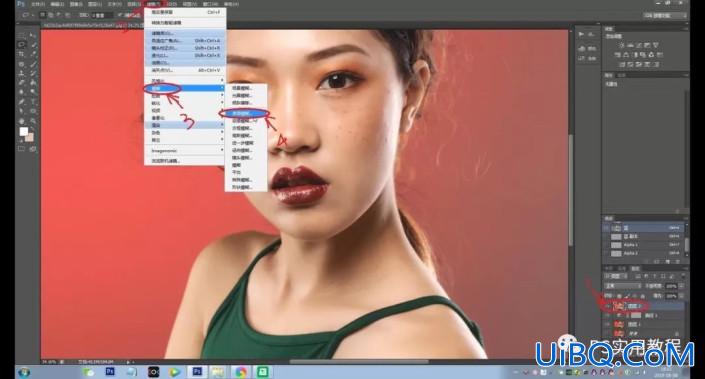Click 转换为智能滤镜 (Convert for Smart Filters)
This screenshot has width=705, height=379.
click(x=185, y=23)
